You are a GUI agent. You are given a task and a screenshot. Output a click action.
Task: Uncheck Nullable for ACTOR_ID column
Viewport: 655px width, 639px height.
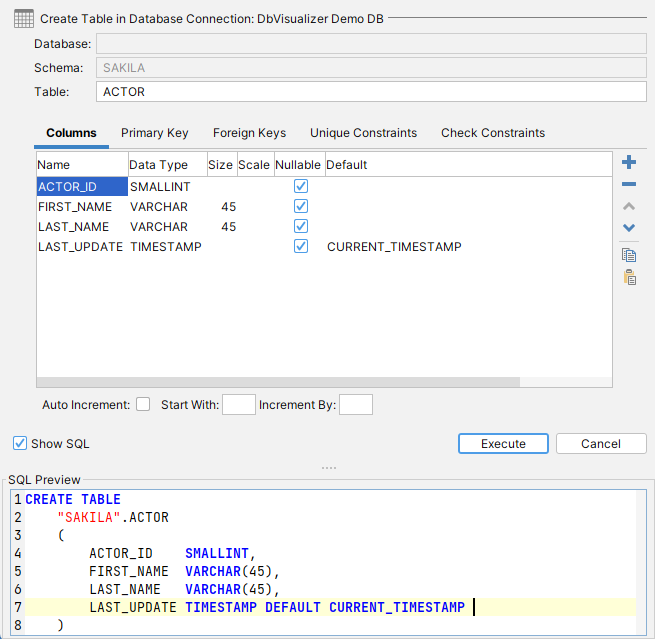(x=301, y=186)
